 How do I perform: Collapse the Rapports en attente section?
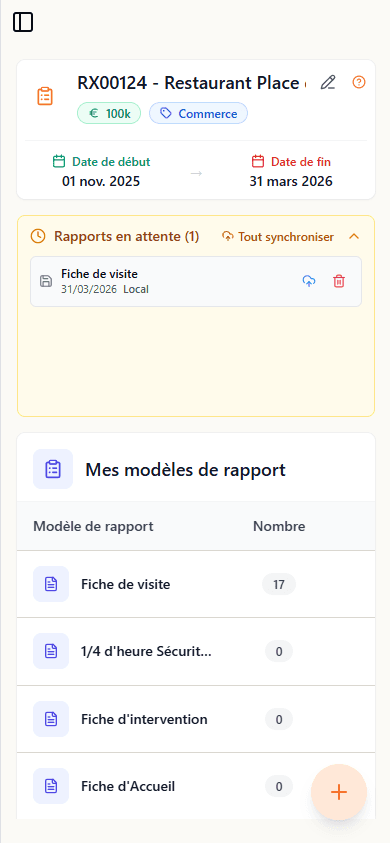[354, 237]
